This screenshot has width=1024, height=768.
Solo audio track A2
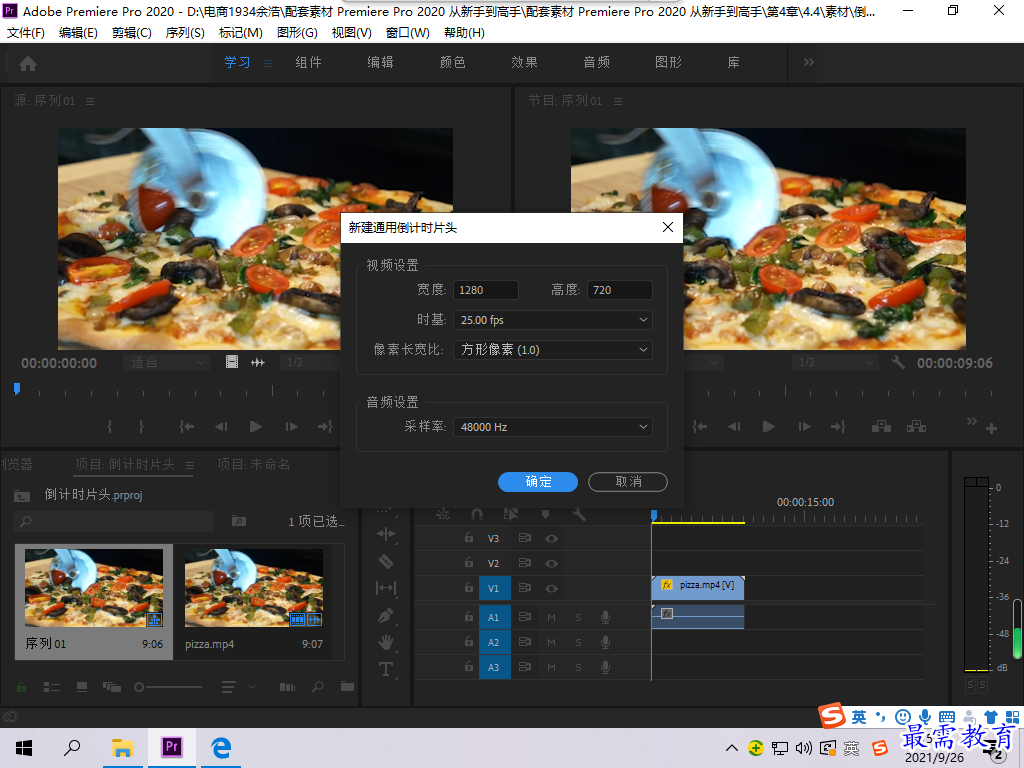(x=579, y=642)
